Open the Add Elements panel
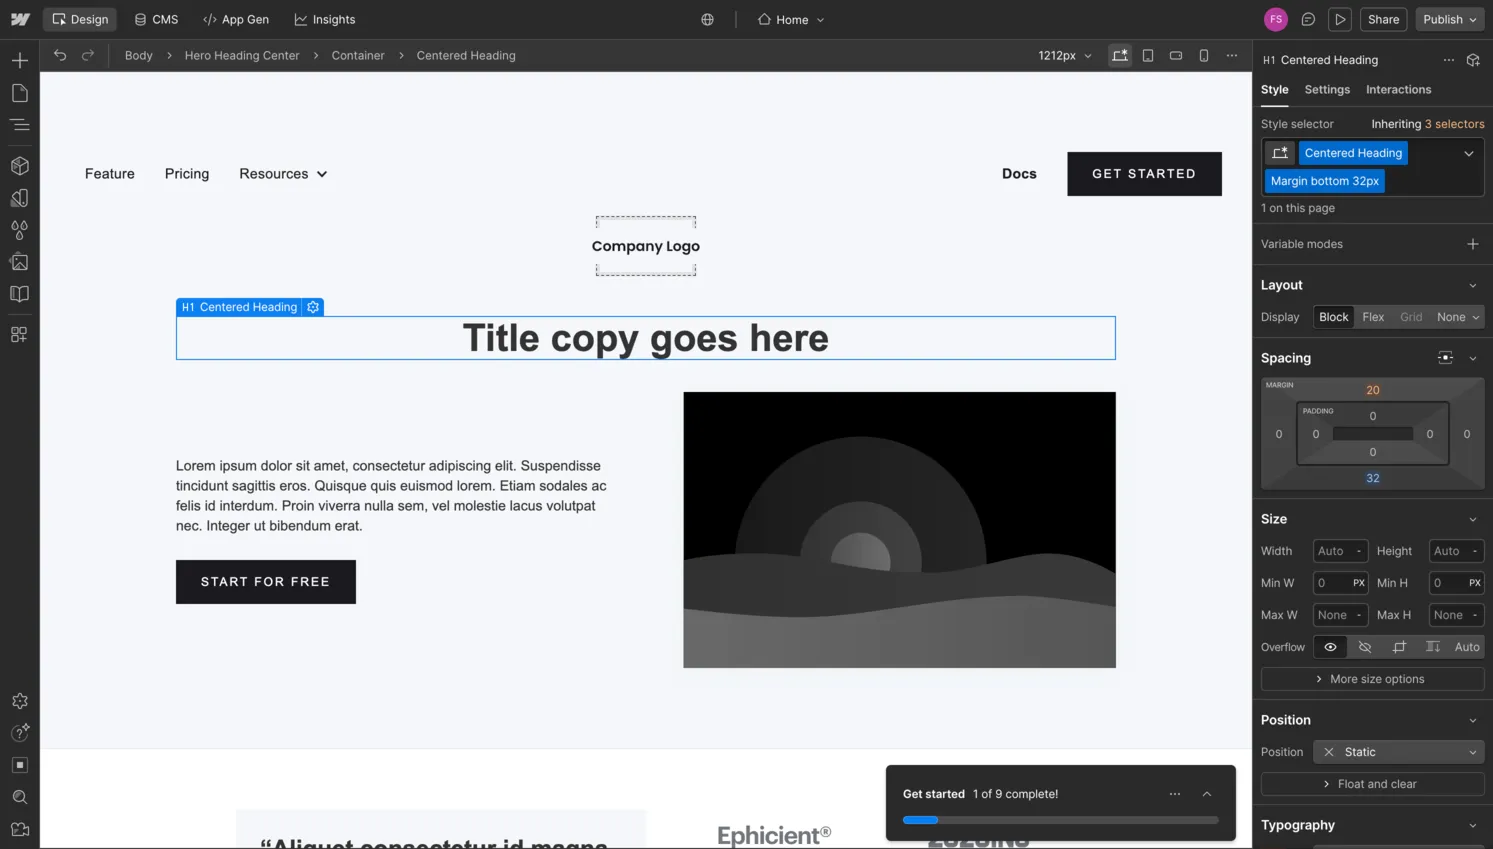This screenshot has height=849, width=1493. [x=18, y=60]
